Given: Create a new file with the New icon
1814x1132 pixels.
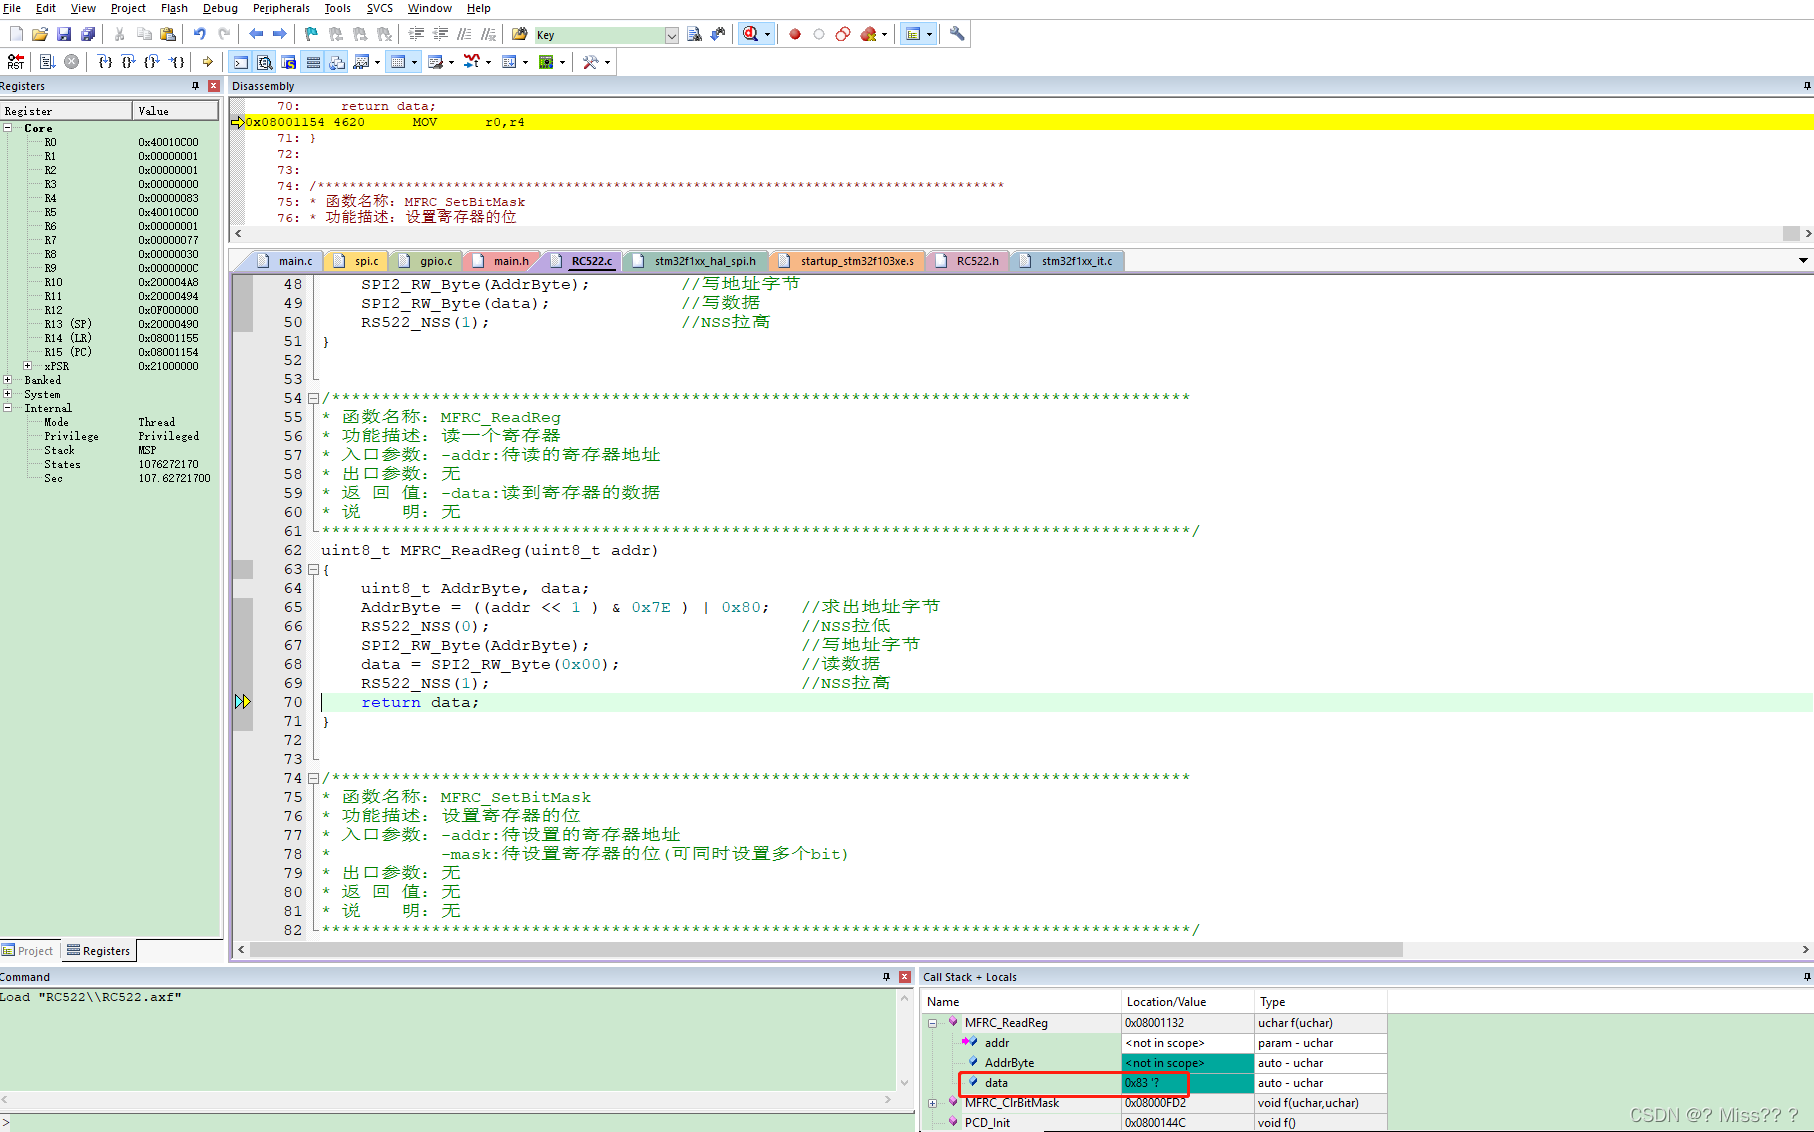Looking at the screenshot, I should point(16,34).
